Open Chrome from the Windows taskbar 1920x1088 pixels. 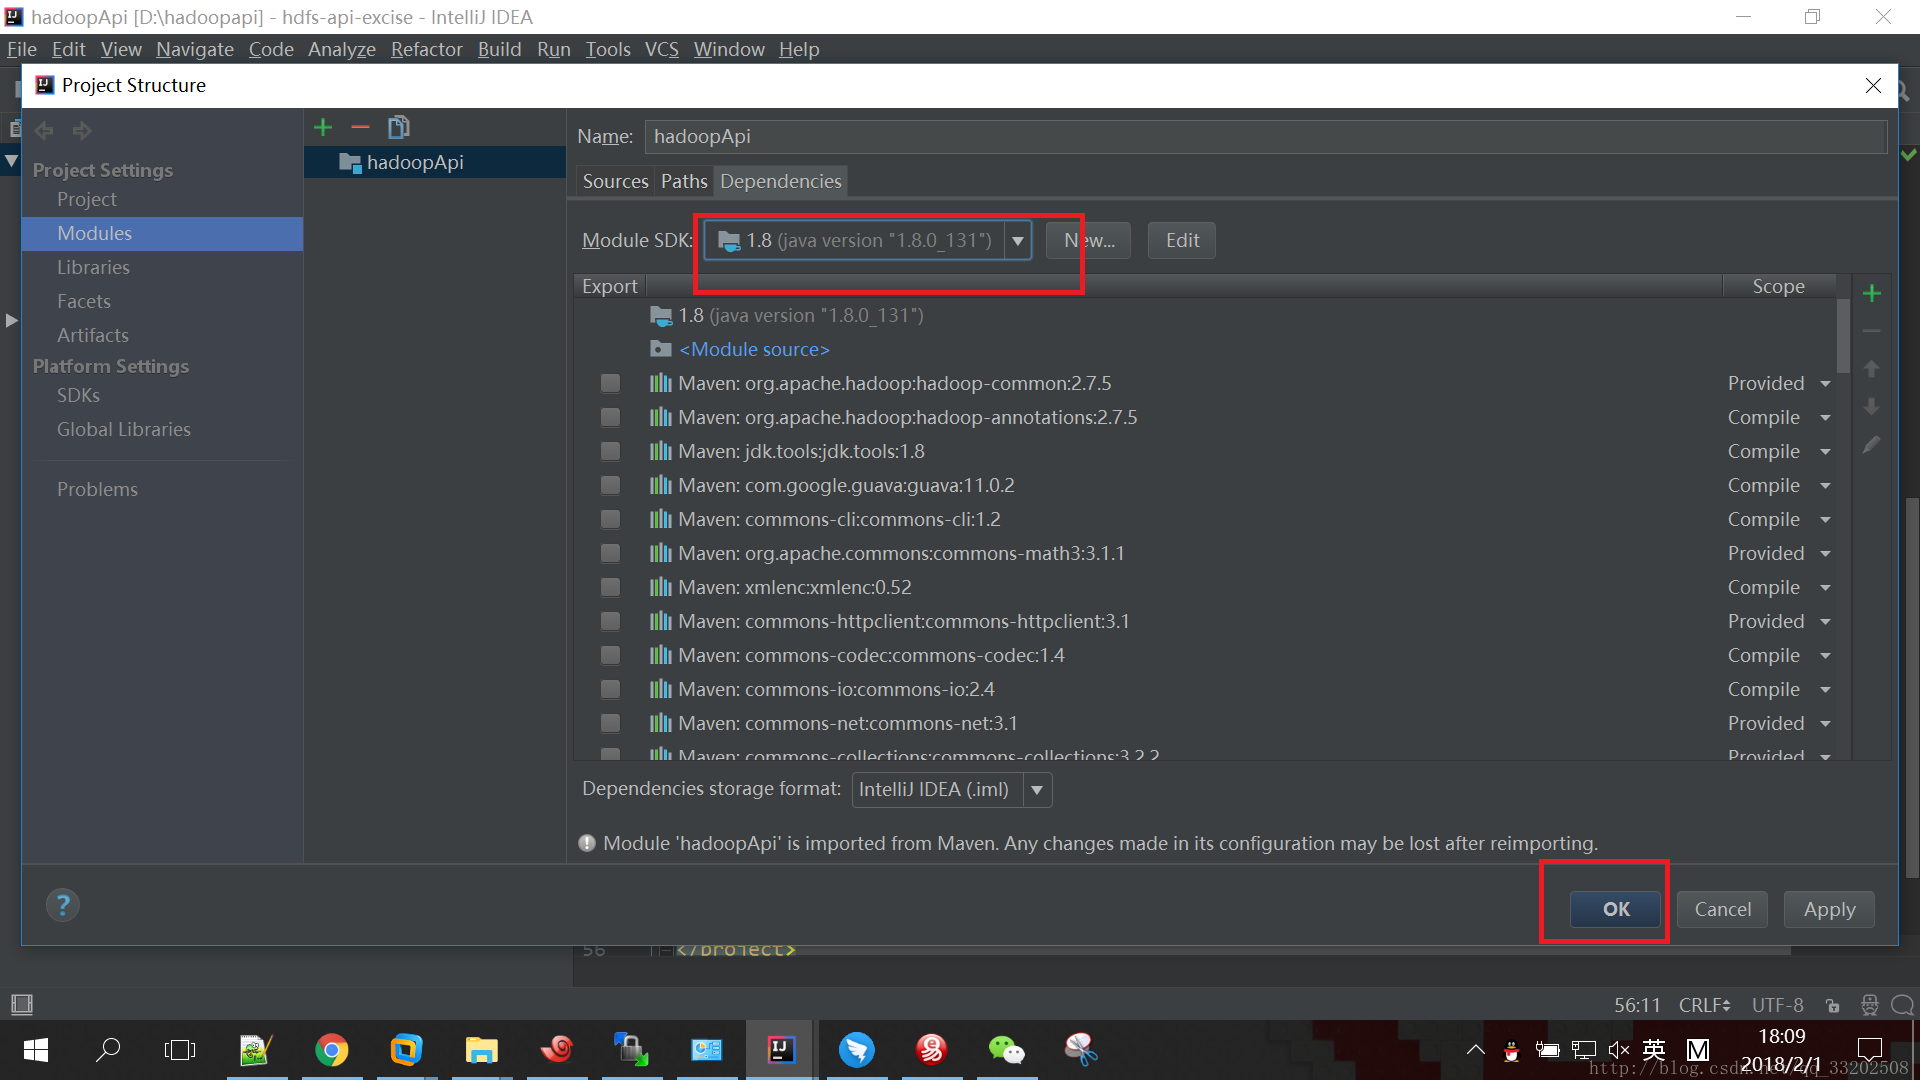pos(331,1050)
